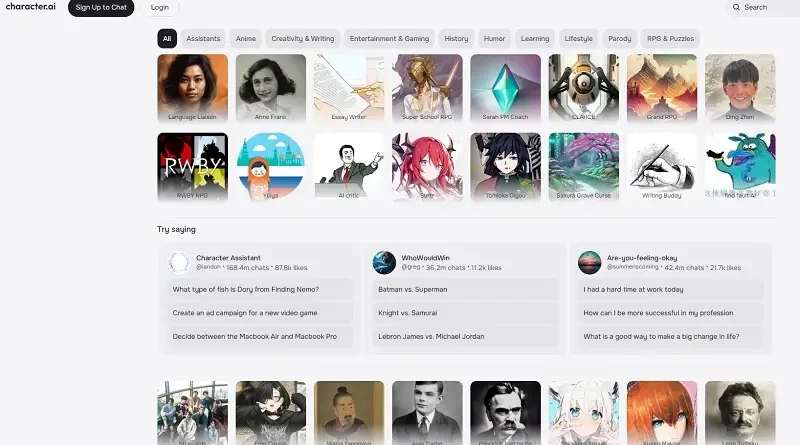Choose the ad campaign video game prompt
The image size is (800, 445).
[260, 313]
